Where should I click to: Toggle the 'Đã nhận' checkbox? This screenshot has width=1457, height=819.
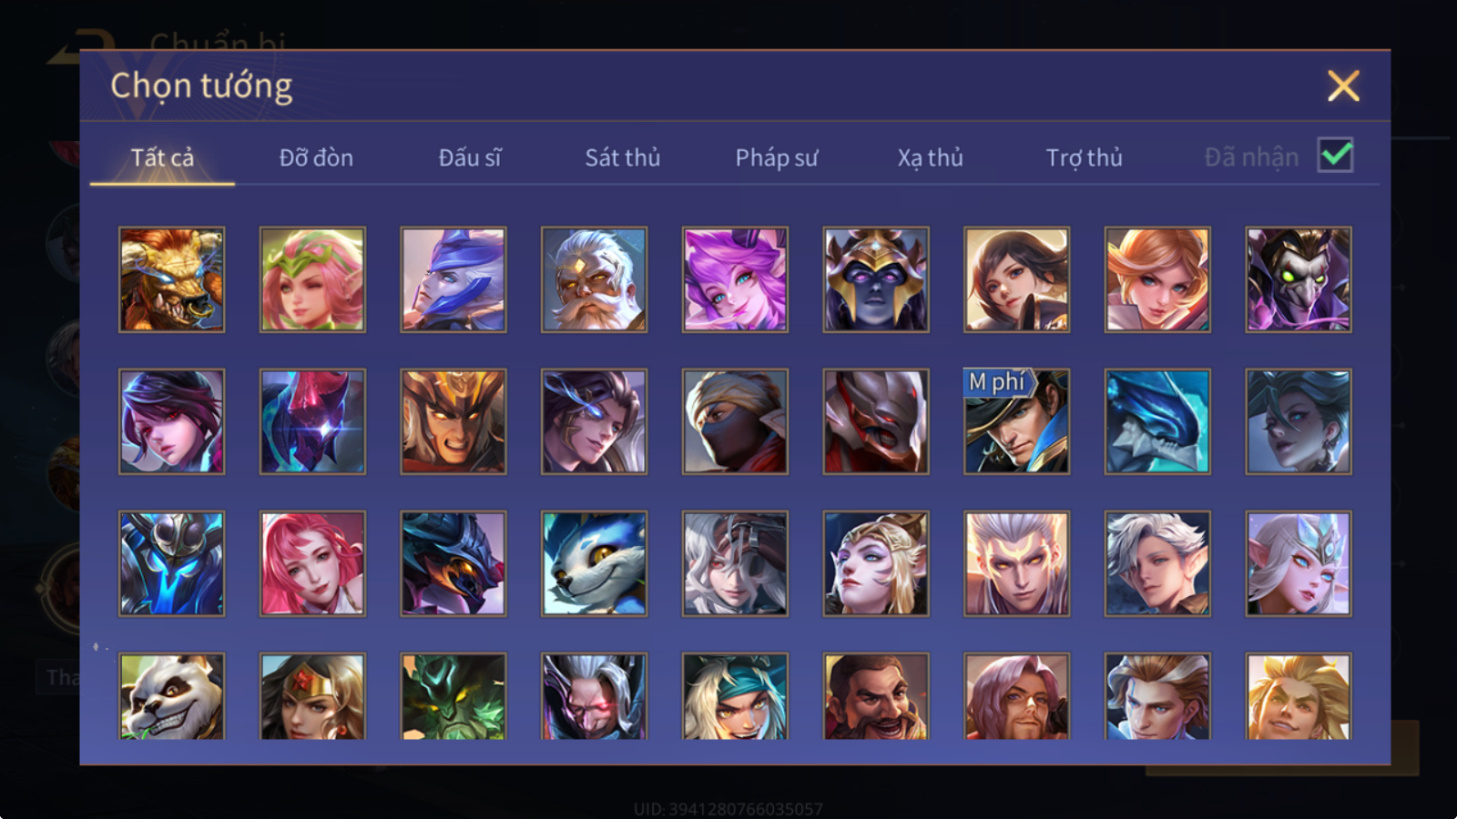(1335, 156)
